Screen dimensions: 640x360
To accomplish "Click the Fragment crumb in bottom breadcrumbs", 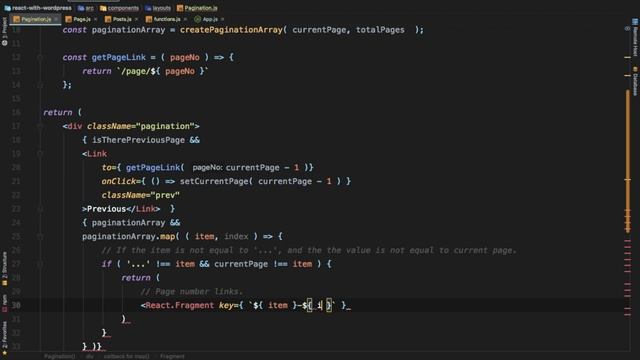I will [x=172, y=356].
